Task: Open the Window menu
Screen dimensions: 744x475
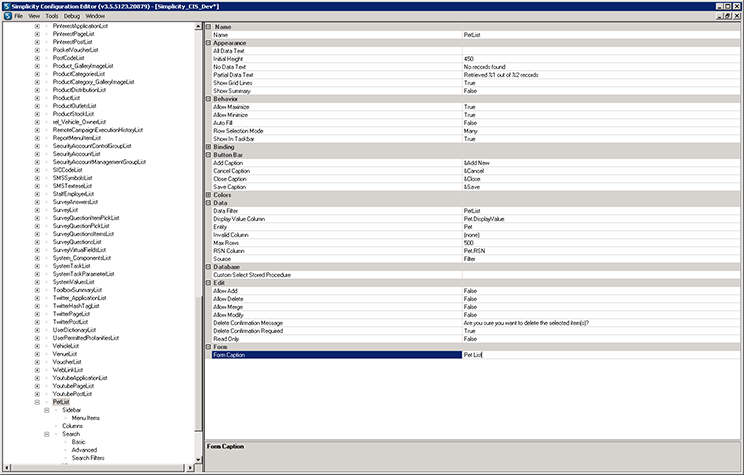Action: 95,16
